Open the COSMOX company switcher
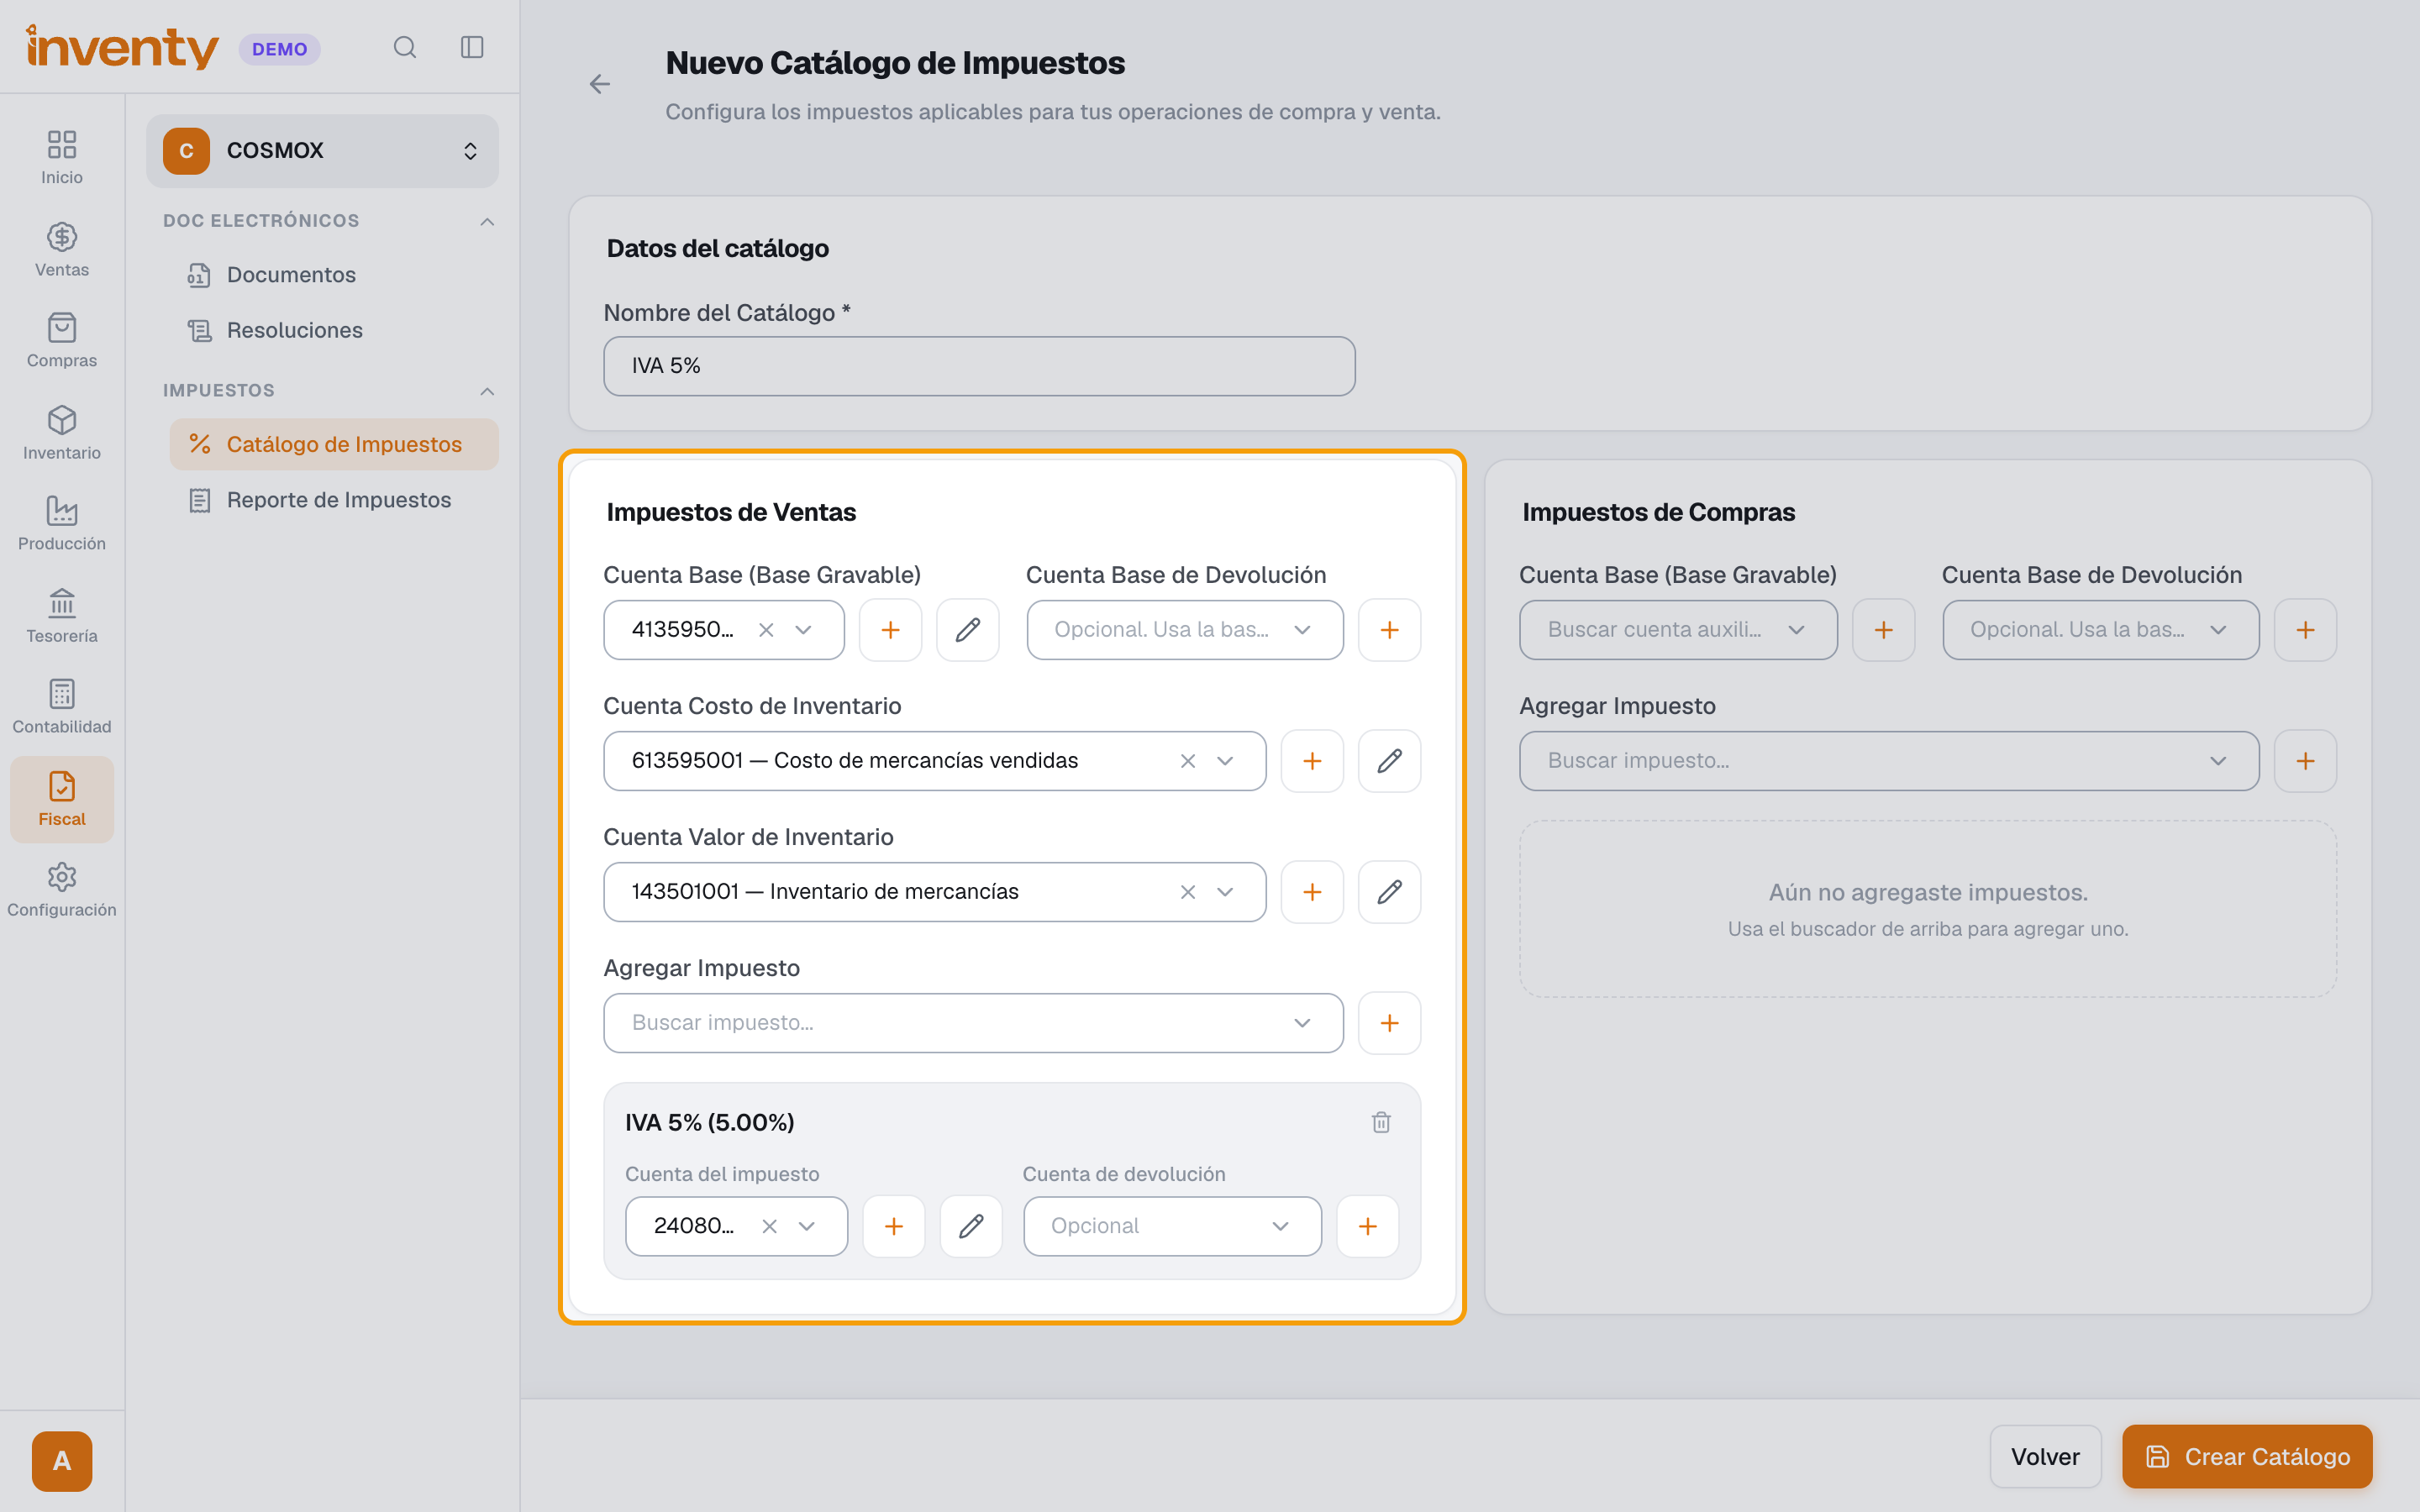 tap(322, 151)
